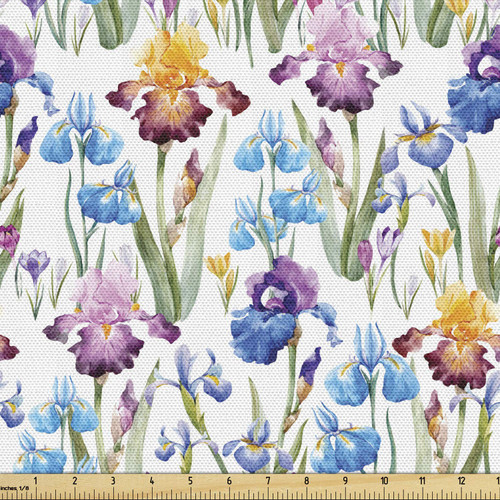Image resolution: width=500 pixels, height=500 pixels.
Task: Click the number 1 on the ruler
Action: click(36, 481)
